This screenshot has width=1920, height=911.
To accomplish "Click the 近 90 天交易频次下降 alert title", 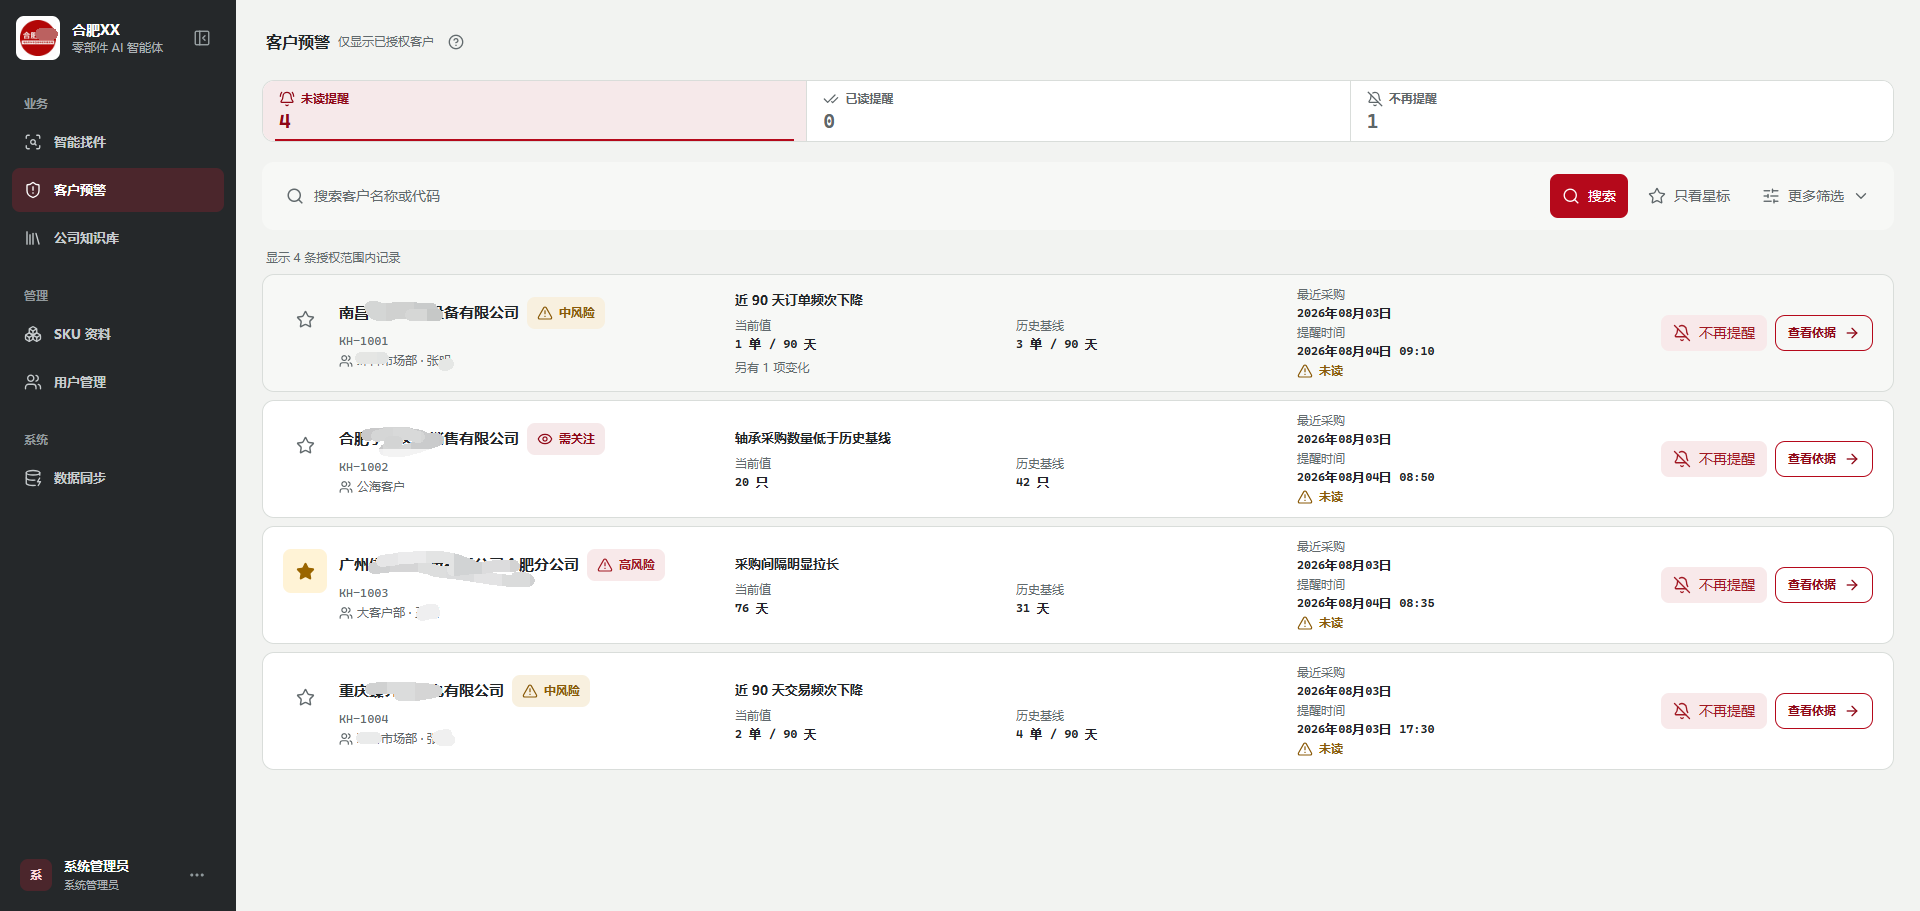I will click(799, 690).
